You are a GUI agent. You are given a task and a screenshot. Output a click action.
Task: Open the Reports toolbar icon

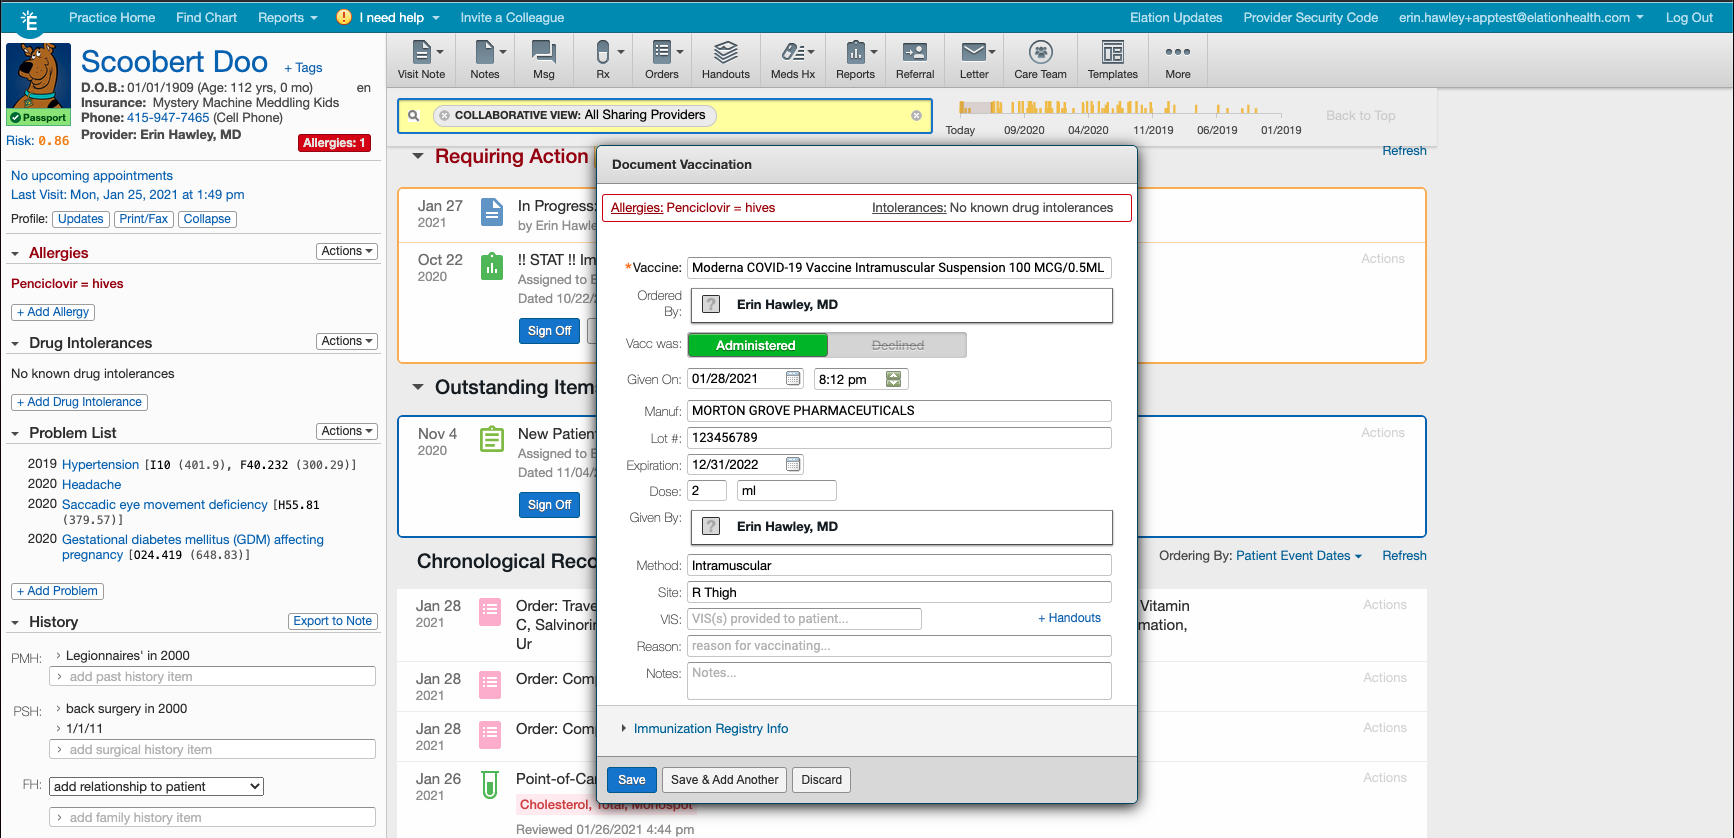pos(856,60)
